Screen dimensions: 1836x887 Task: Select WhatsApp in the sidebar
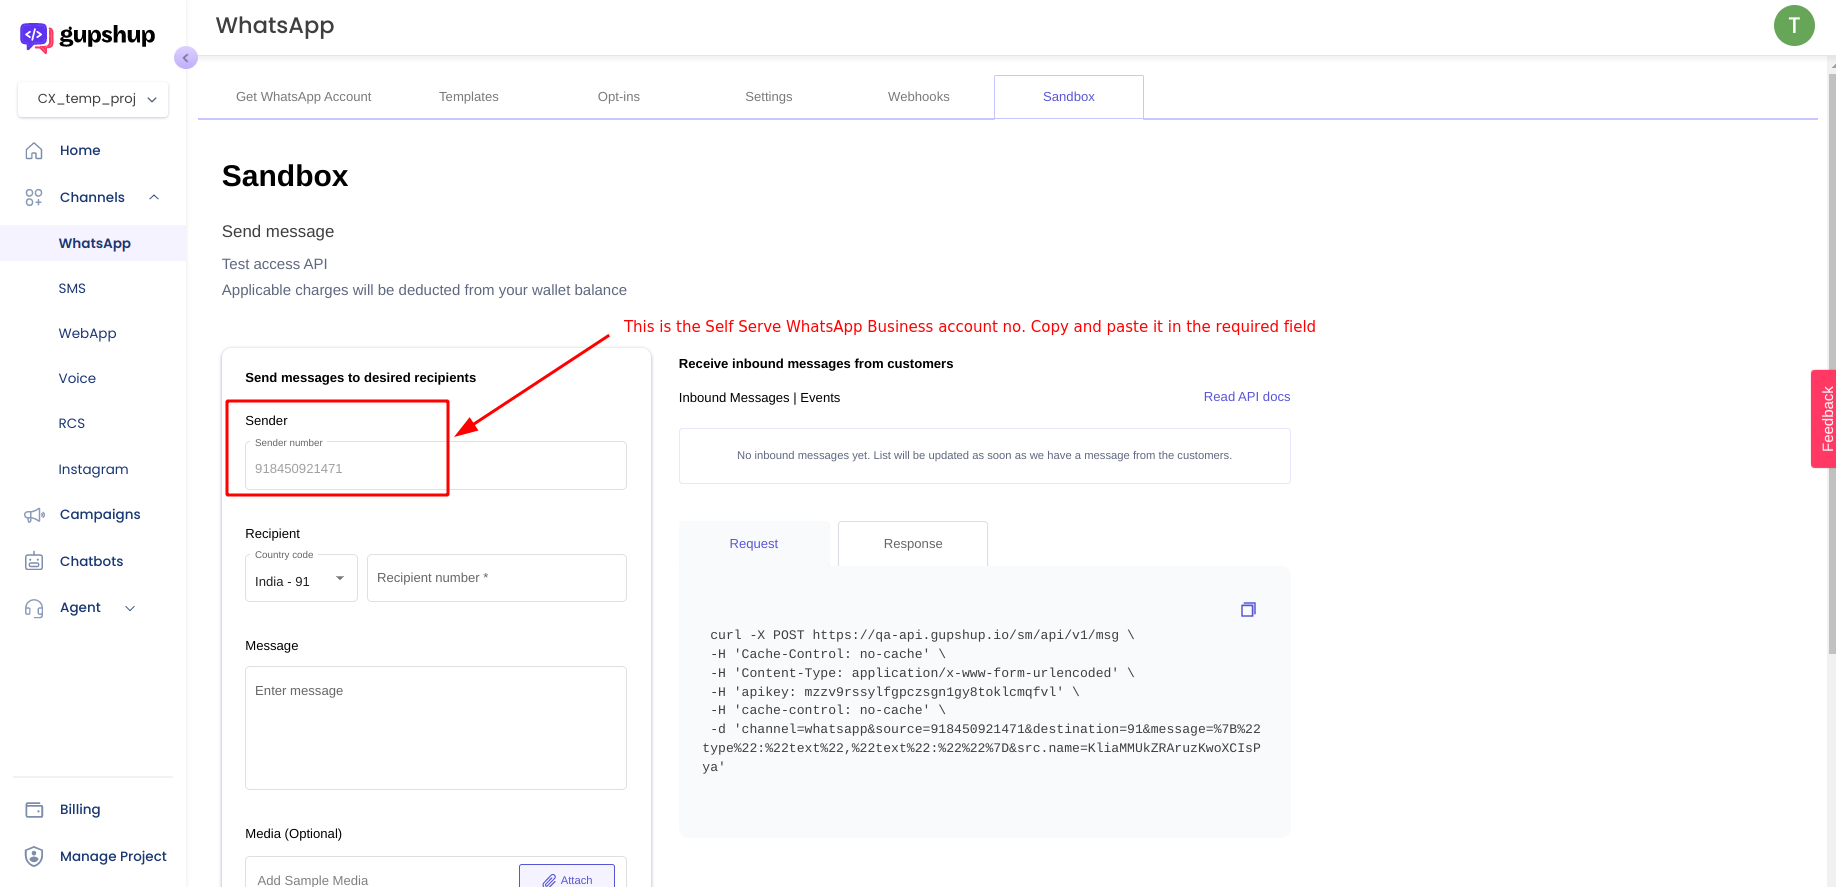click(94, 243)
